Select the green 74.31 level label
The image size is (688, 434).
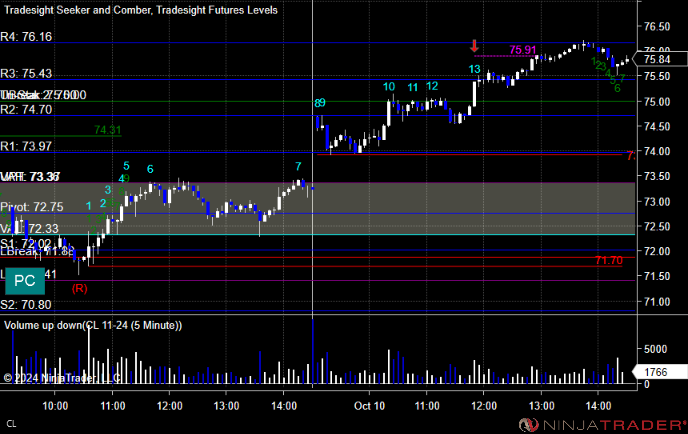[x=108, y=129]
